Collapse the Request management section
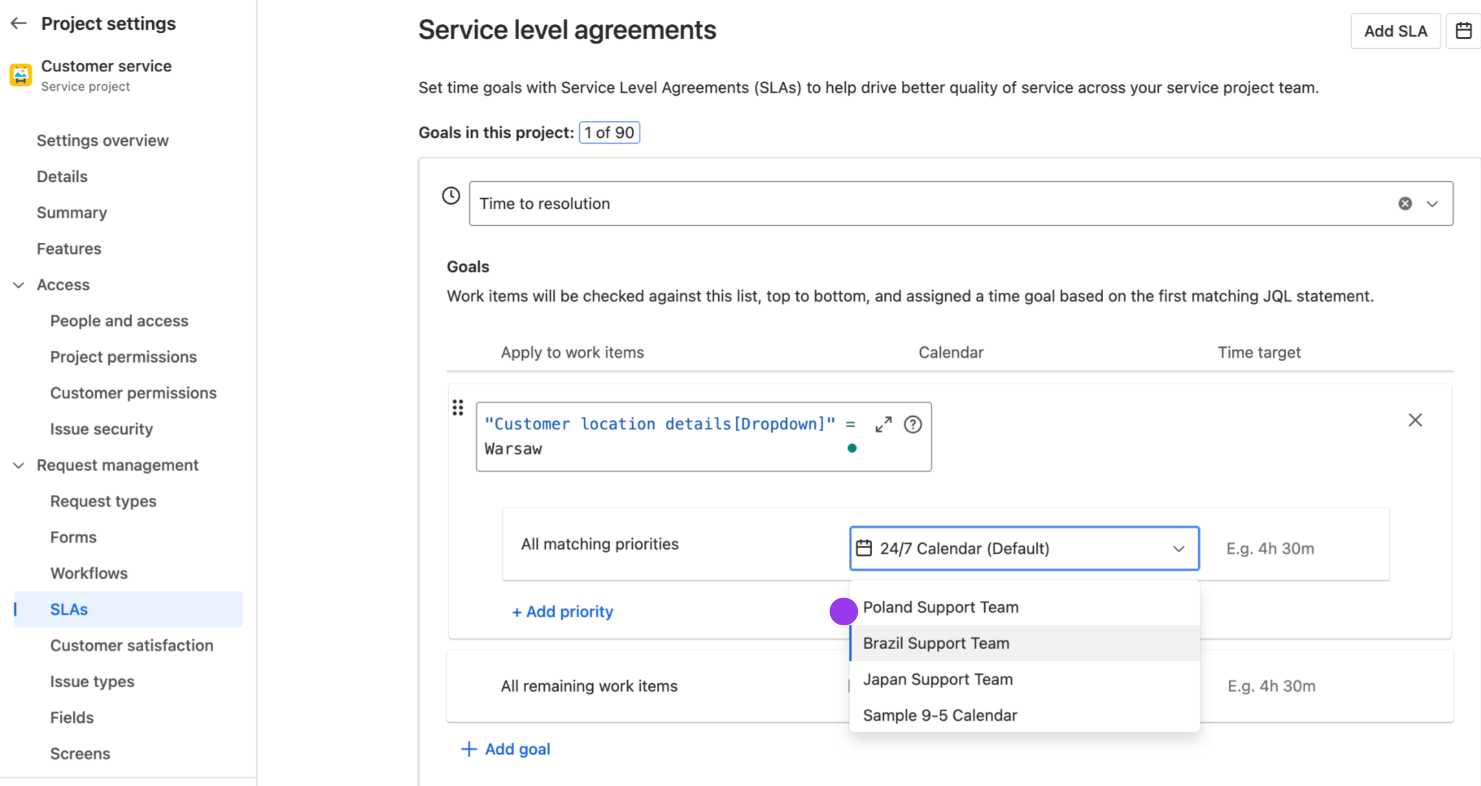1481x786 pixels. (x=18, y=465)
